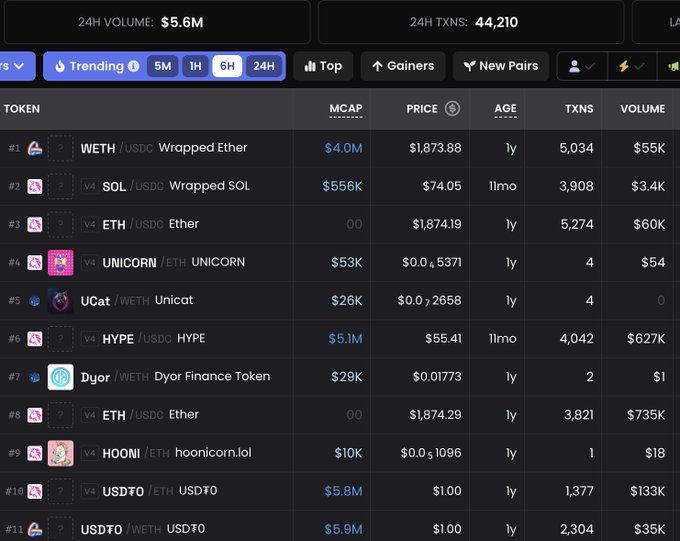Select the 6H trending timeframe
Screen dimensions: 680x541
coord(227,66)
